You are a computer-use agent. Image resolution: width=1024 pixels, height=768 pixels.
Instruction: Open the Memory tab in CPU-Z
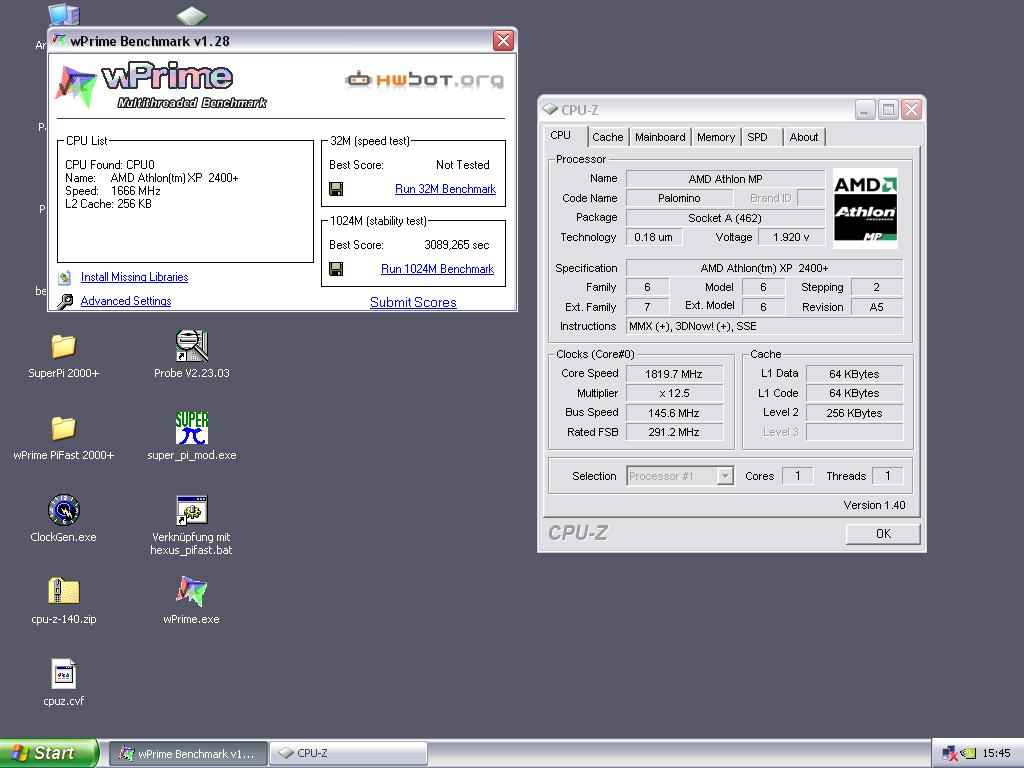(x=716, y=137)
